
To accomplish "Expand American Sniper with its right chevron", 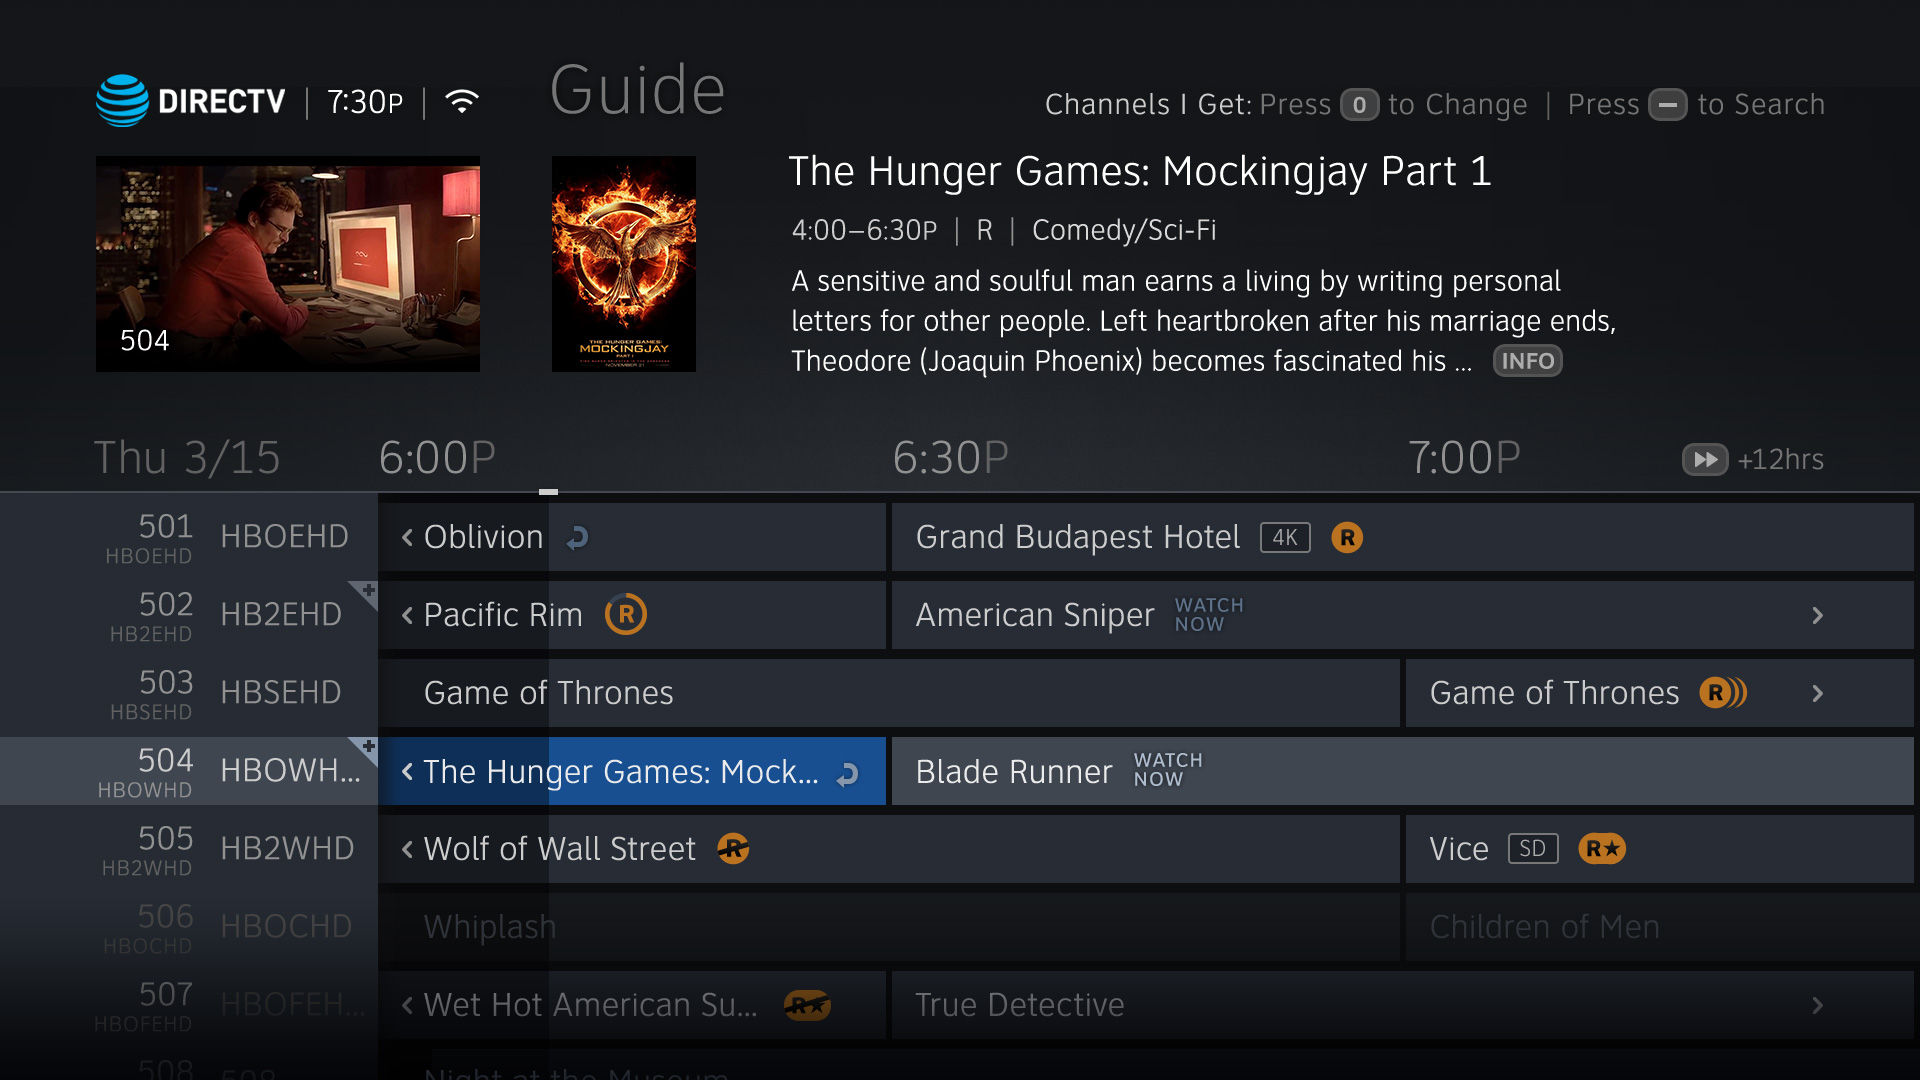I will [1818, 616].
